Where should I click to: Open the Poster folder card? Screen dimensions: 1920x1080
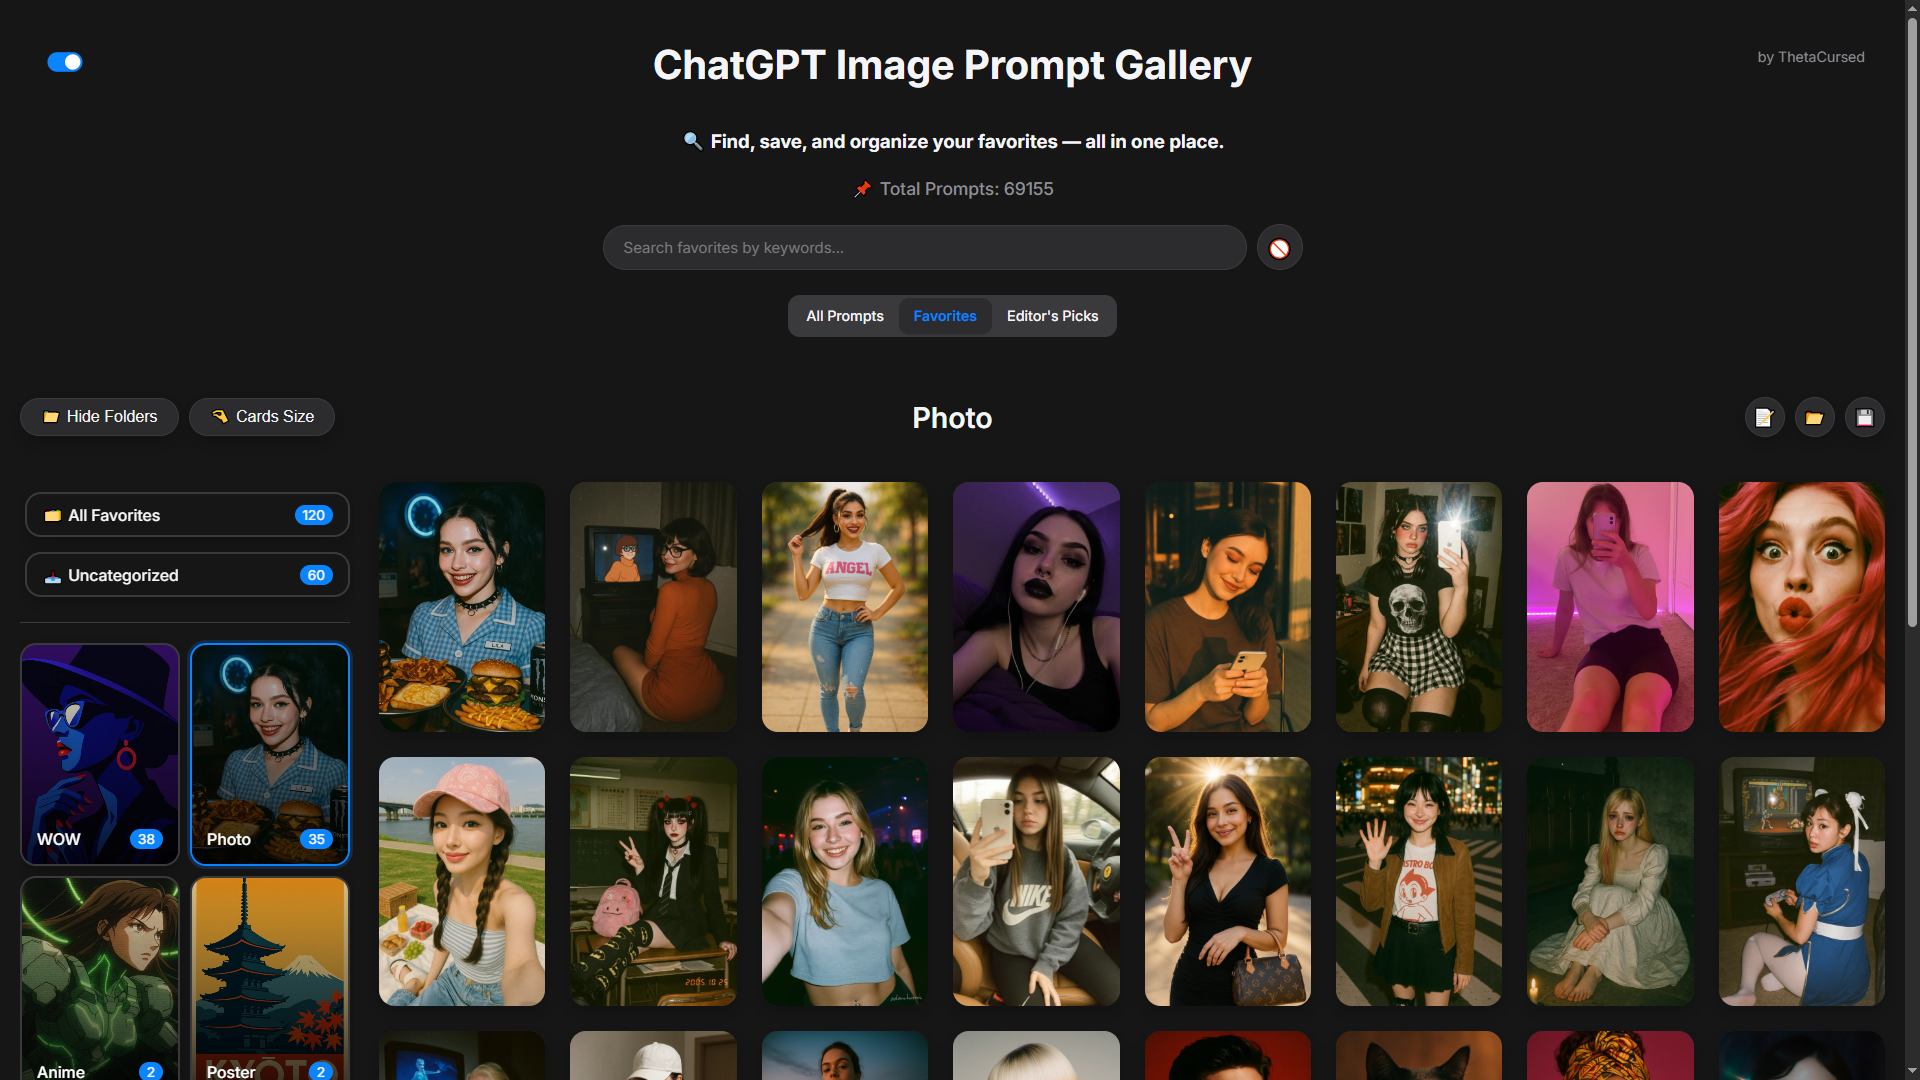point(270,978)
